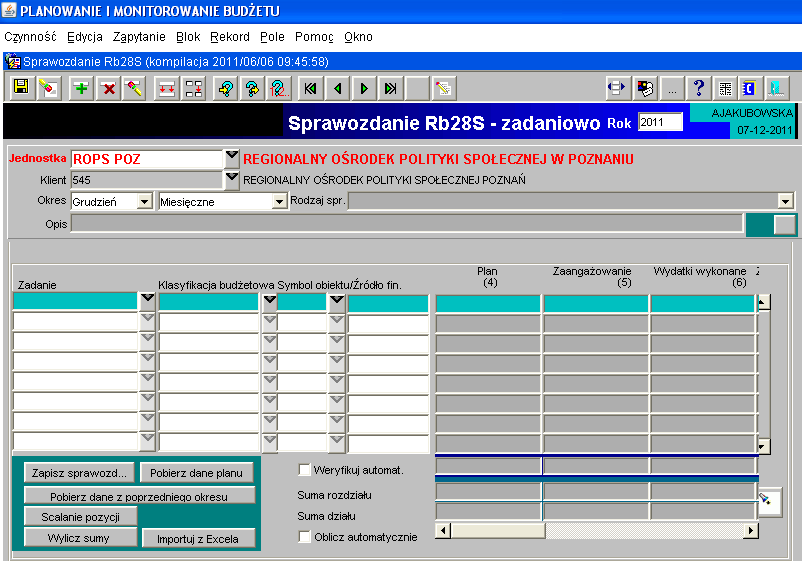Click the clear form eraser icon
This screenshot has width=802, height=561.
coord(48,88)
